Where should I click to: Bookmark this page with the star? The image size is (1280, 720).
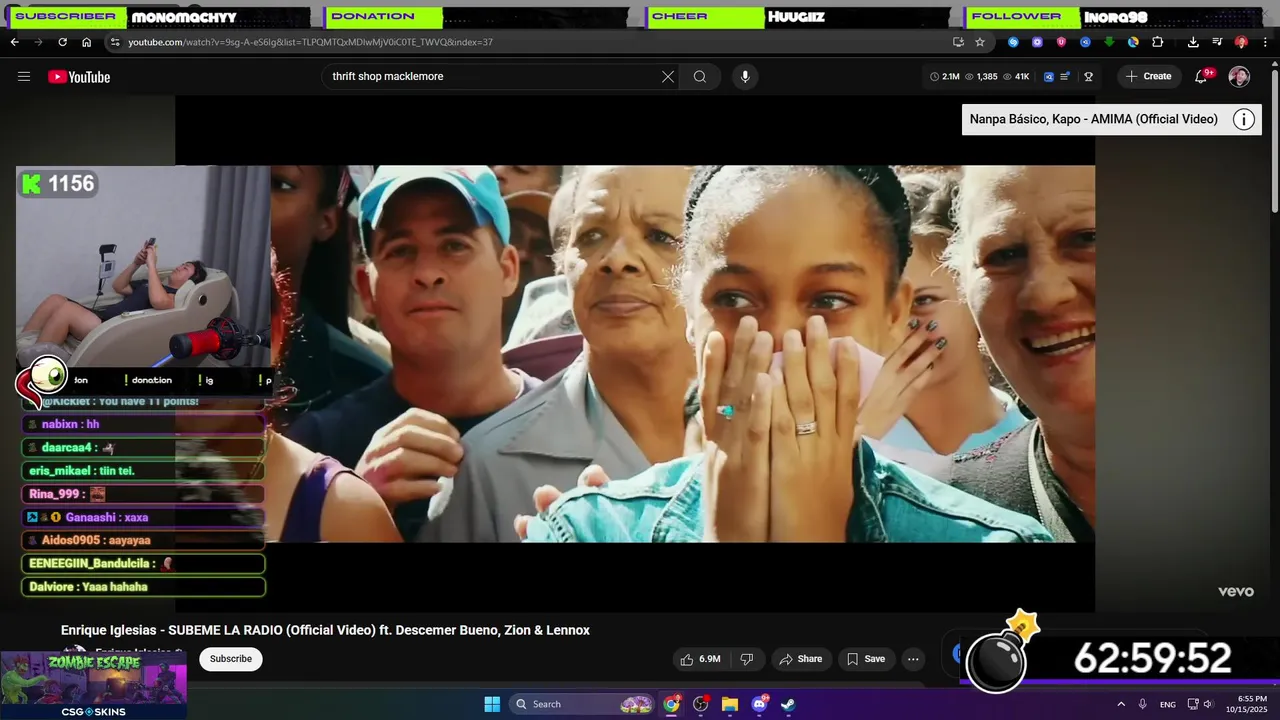tap(980, 42)
